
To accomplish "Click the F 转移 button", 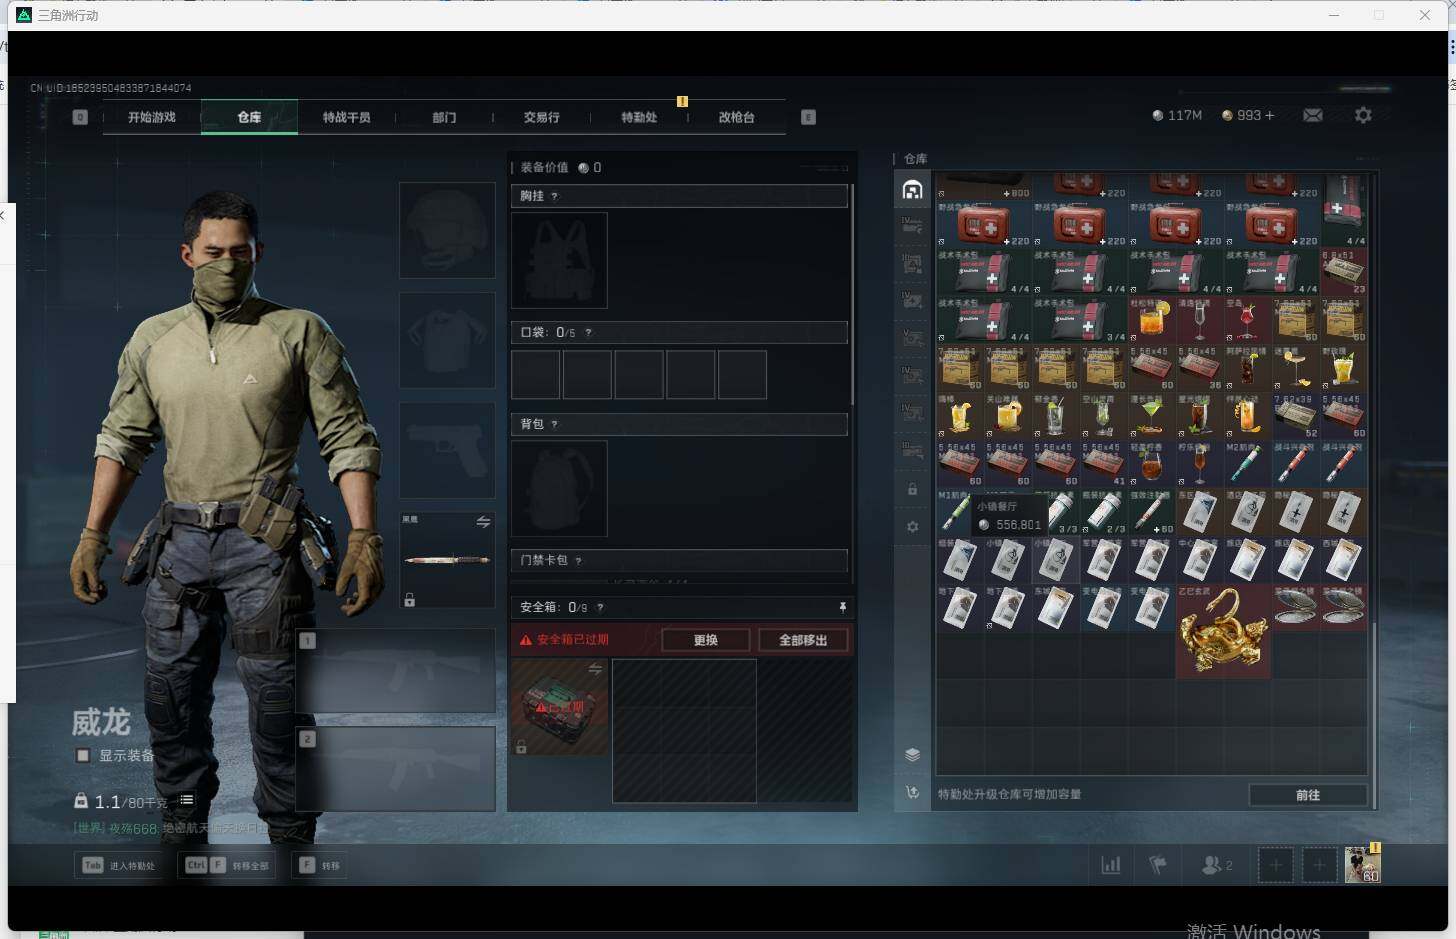I will (319, 865).
